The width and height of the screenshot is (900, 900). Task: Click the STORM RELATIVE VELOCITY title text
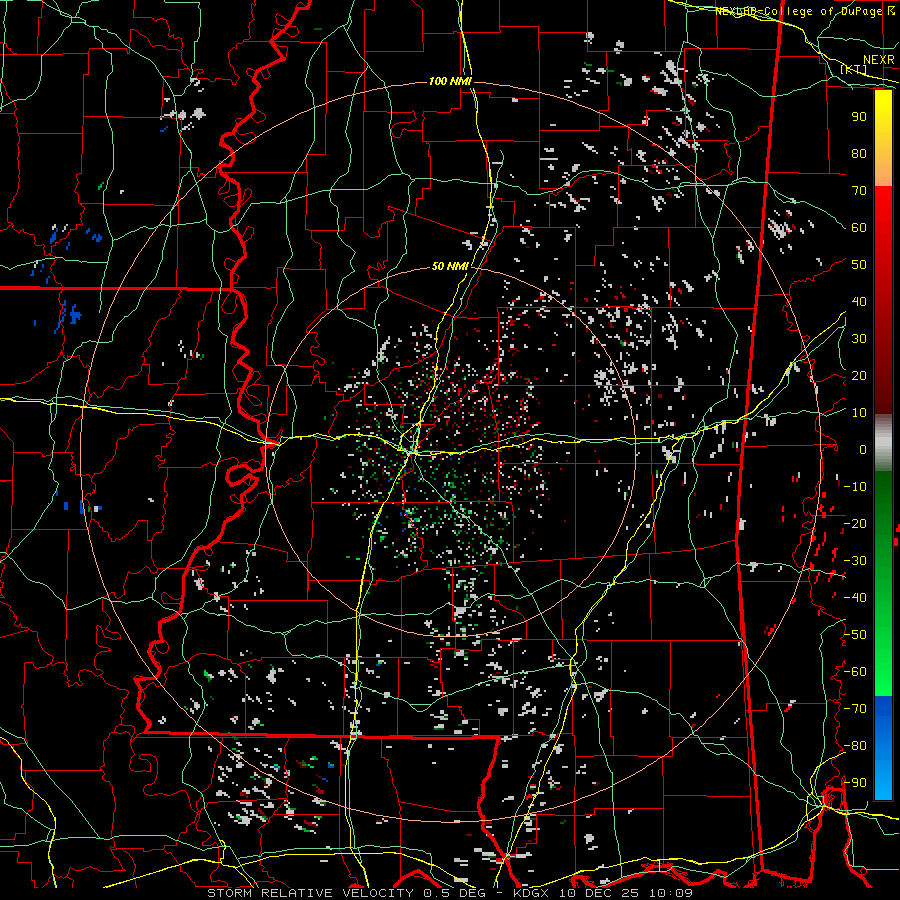pos(310,893)
